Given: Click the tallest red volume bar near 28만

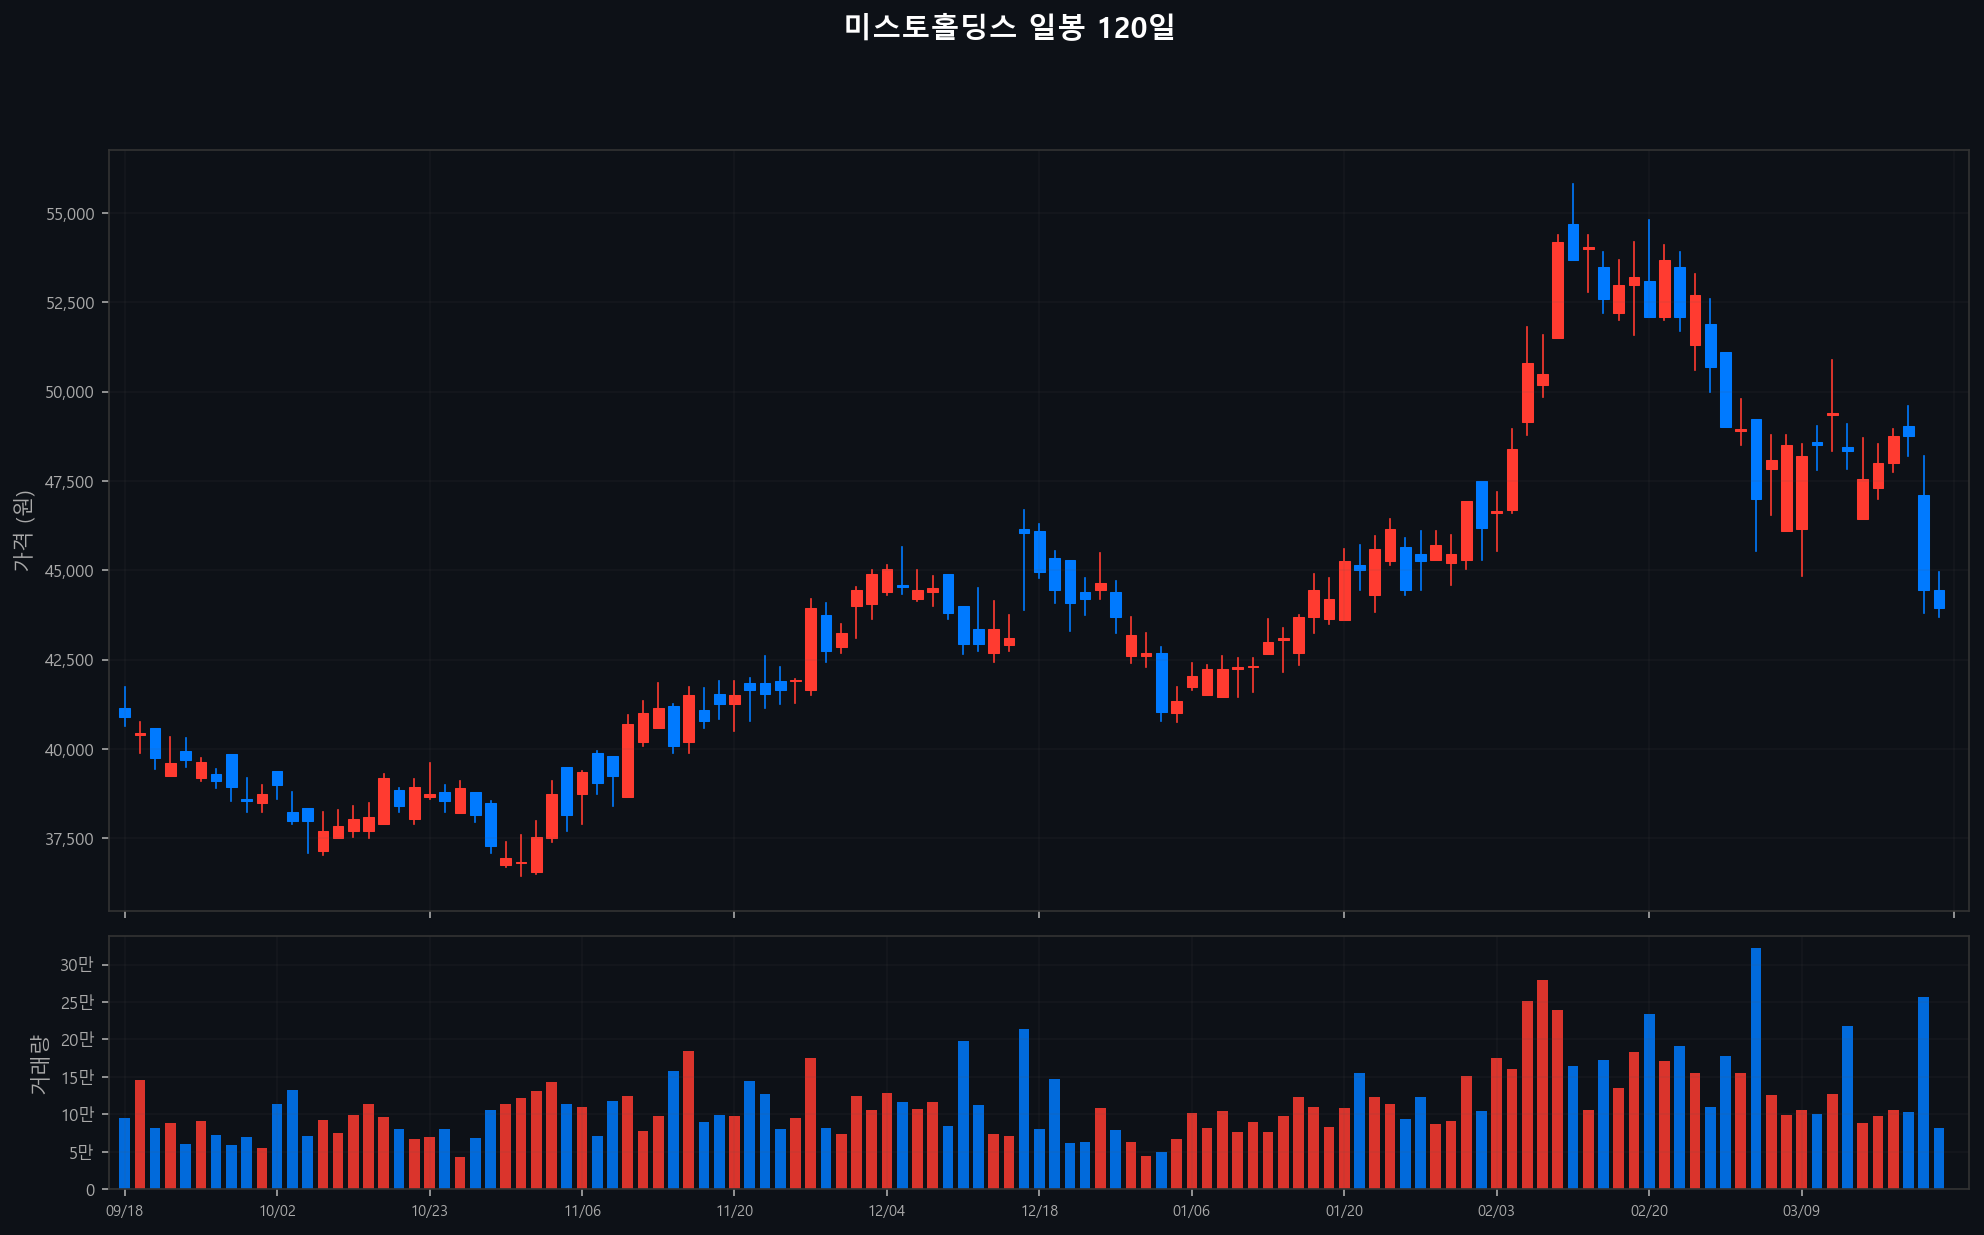Looking at the screenshot, I should (1542, 1085).
